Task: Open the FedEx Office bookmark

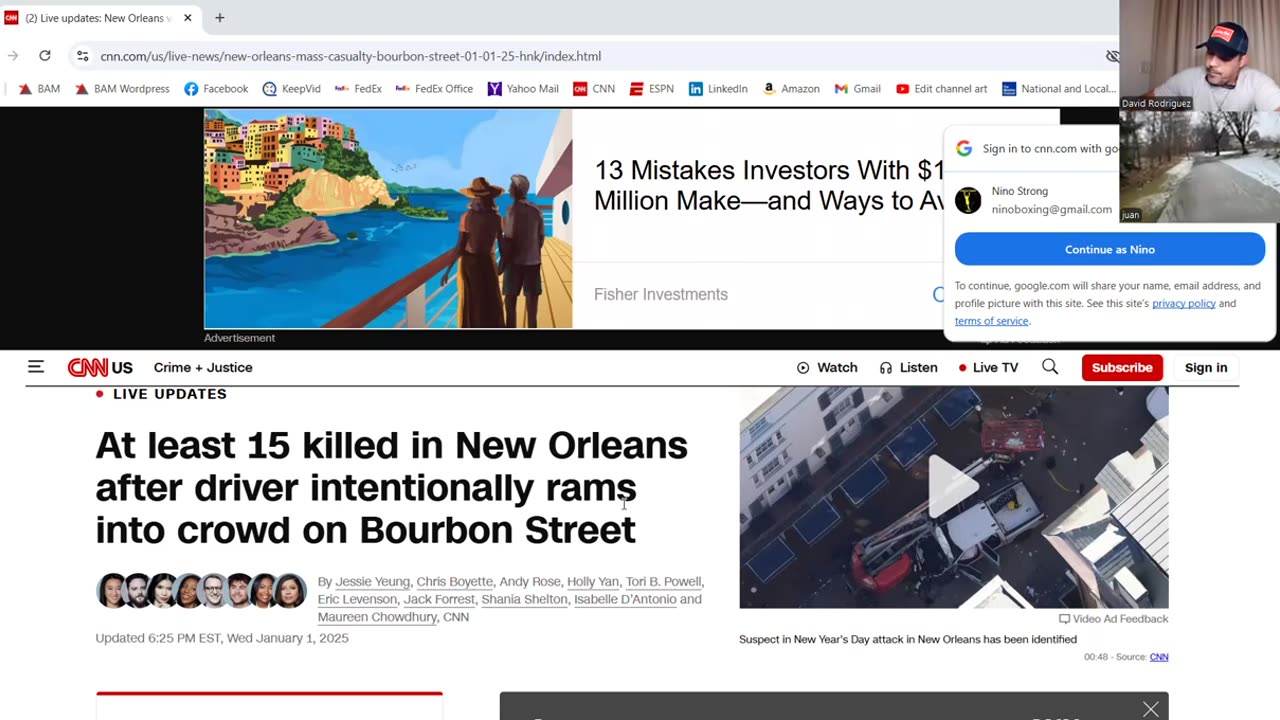Action: coord(434,89)
